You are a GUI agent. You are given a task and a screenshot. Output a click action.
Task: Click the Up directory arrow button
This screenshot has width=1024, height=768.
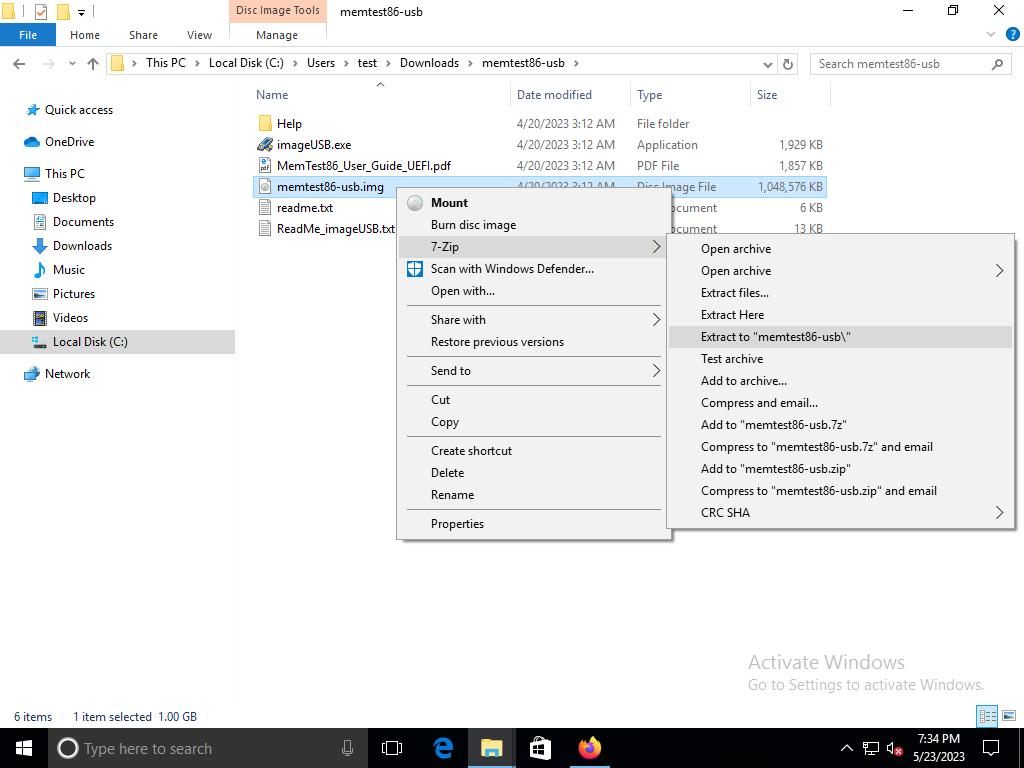(x=93, y=63)
